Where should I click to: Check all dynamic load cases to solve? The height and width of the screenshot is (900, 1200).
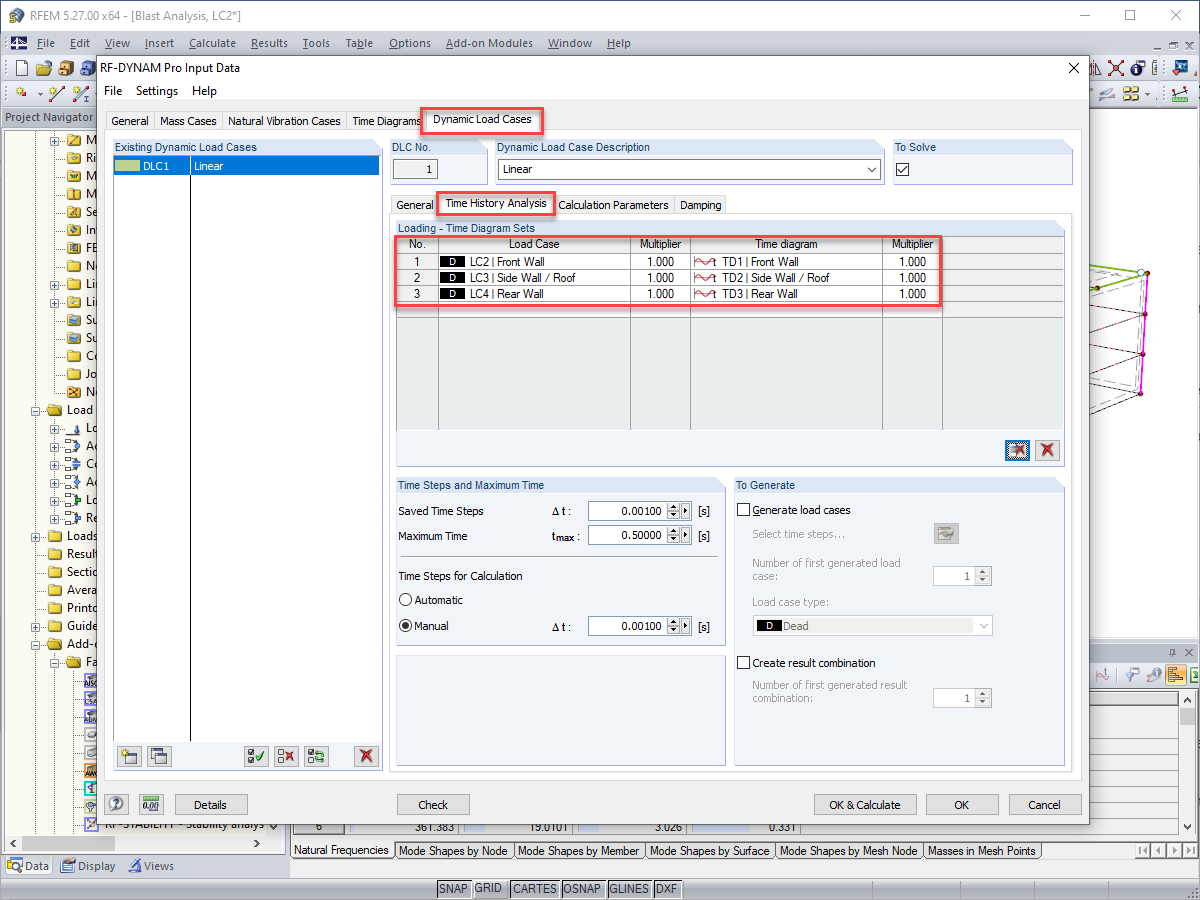[256, 756]
